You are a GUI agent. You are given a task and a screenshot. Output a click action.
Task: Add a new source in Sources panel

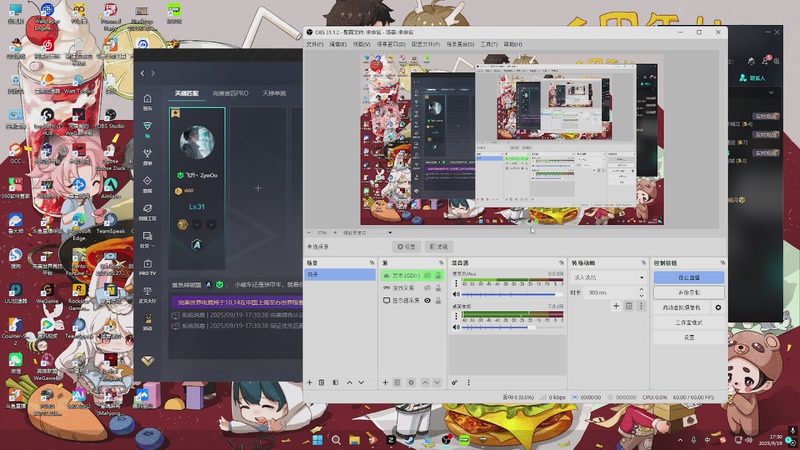[x=385, y=382]
